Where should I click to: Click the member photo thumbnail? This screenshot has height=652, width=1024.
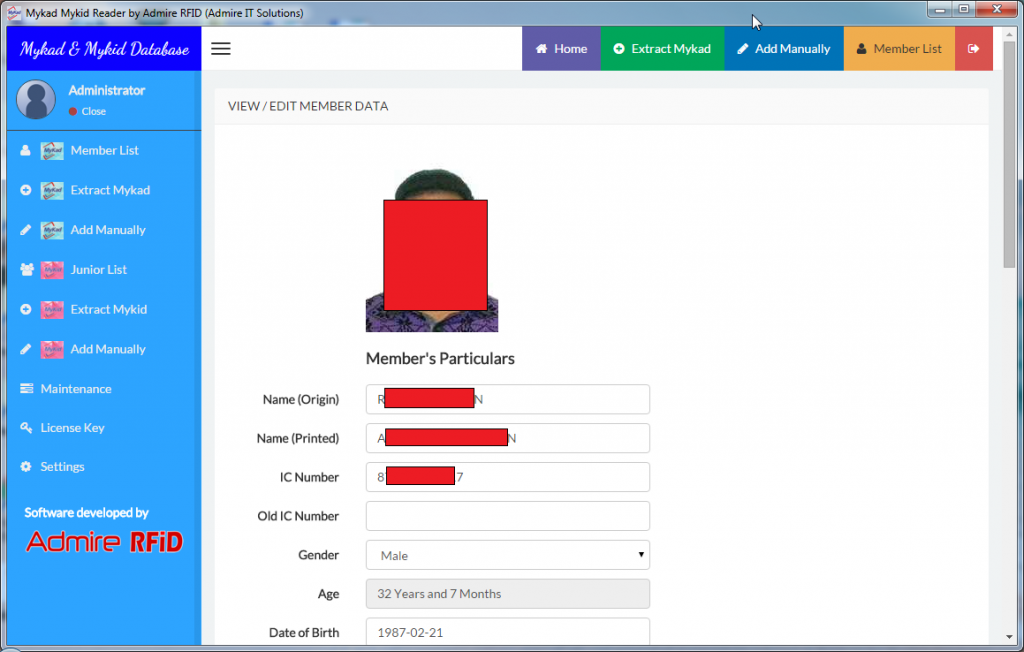click(432, 251)
